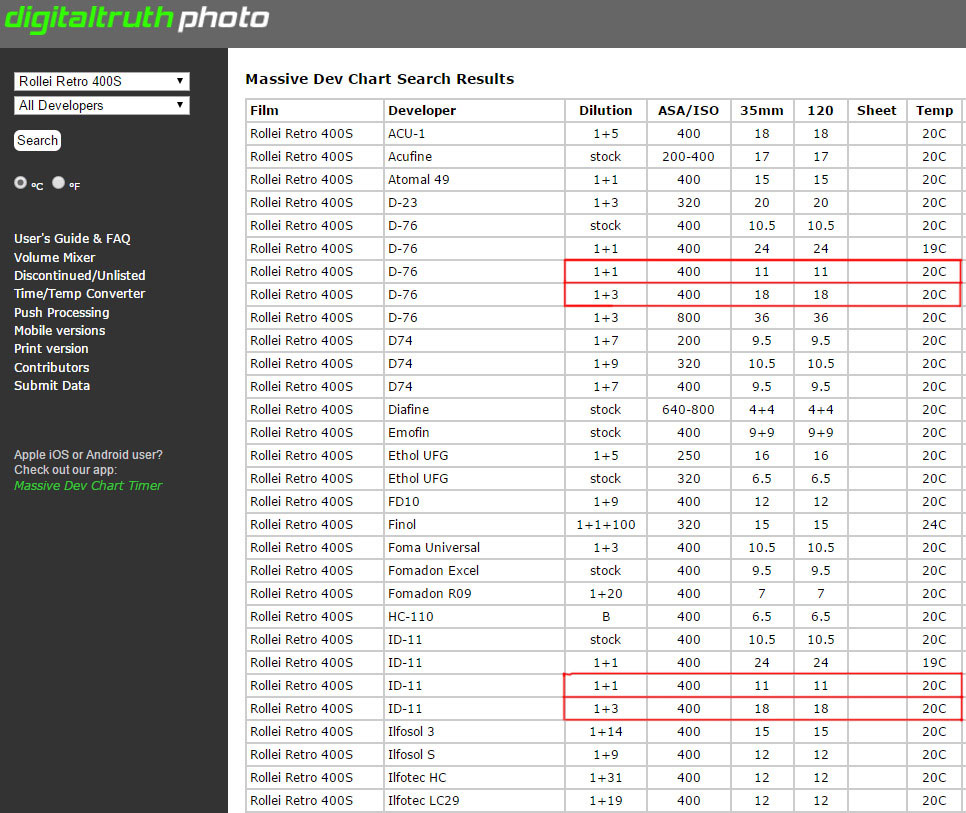Image resolution: width=966 pixels, height=813 pixels.
Task: Open Mobile versions page
Action: (59, 331)
